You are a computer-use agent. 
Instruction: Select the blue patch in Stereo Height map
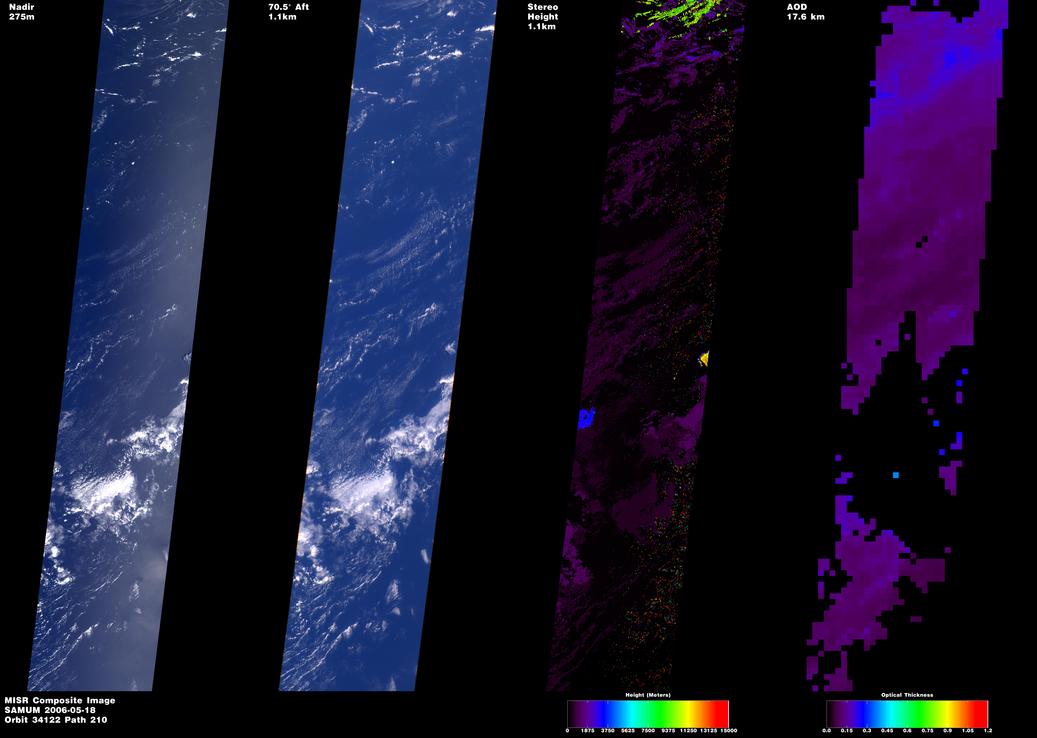(x=586, y=418)
